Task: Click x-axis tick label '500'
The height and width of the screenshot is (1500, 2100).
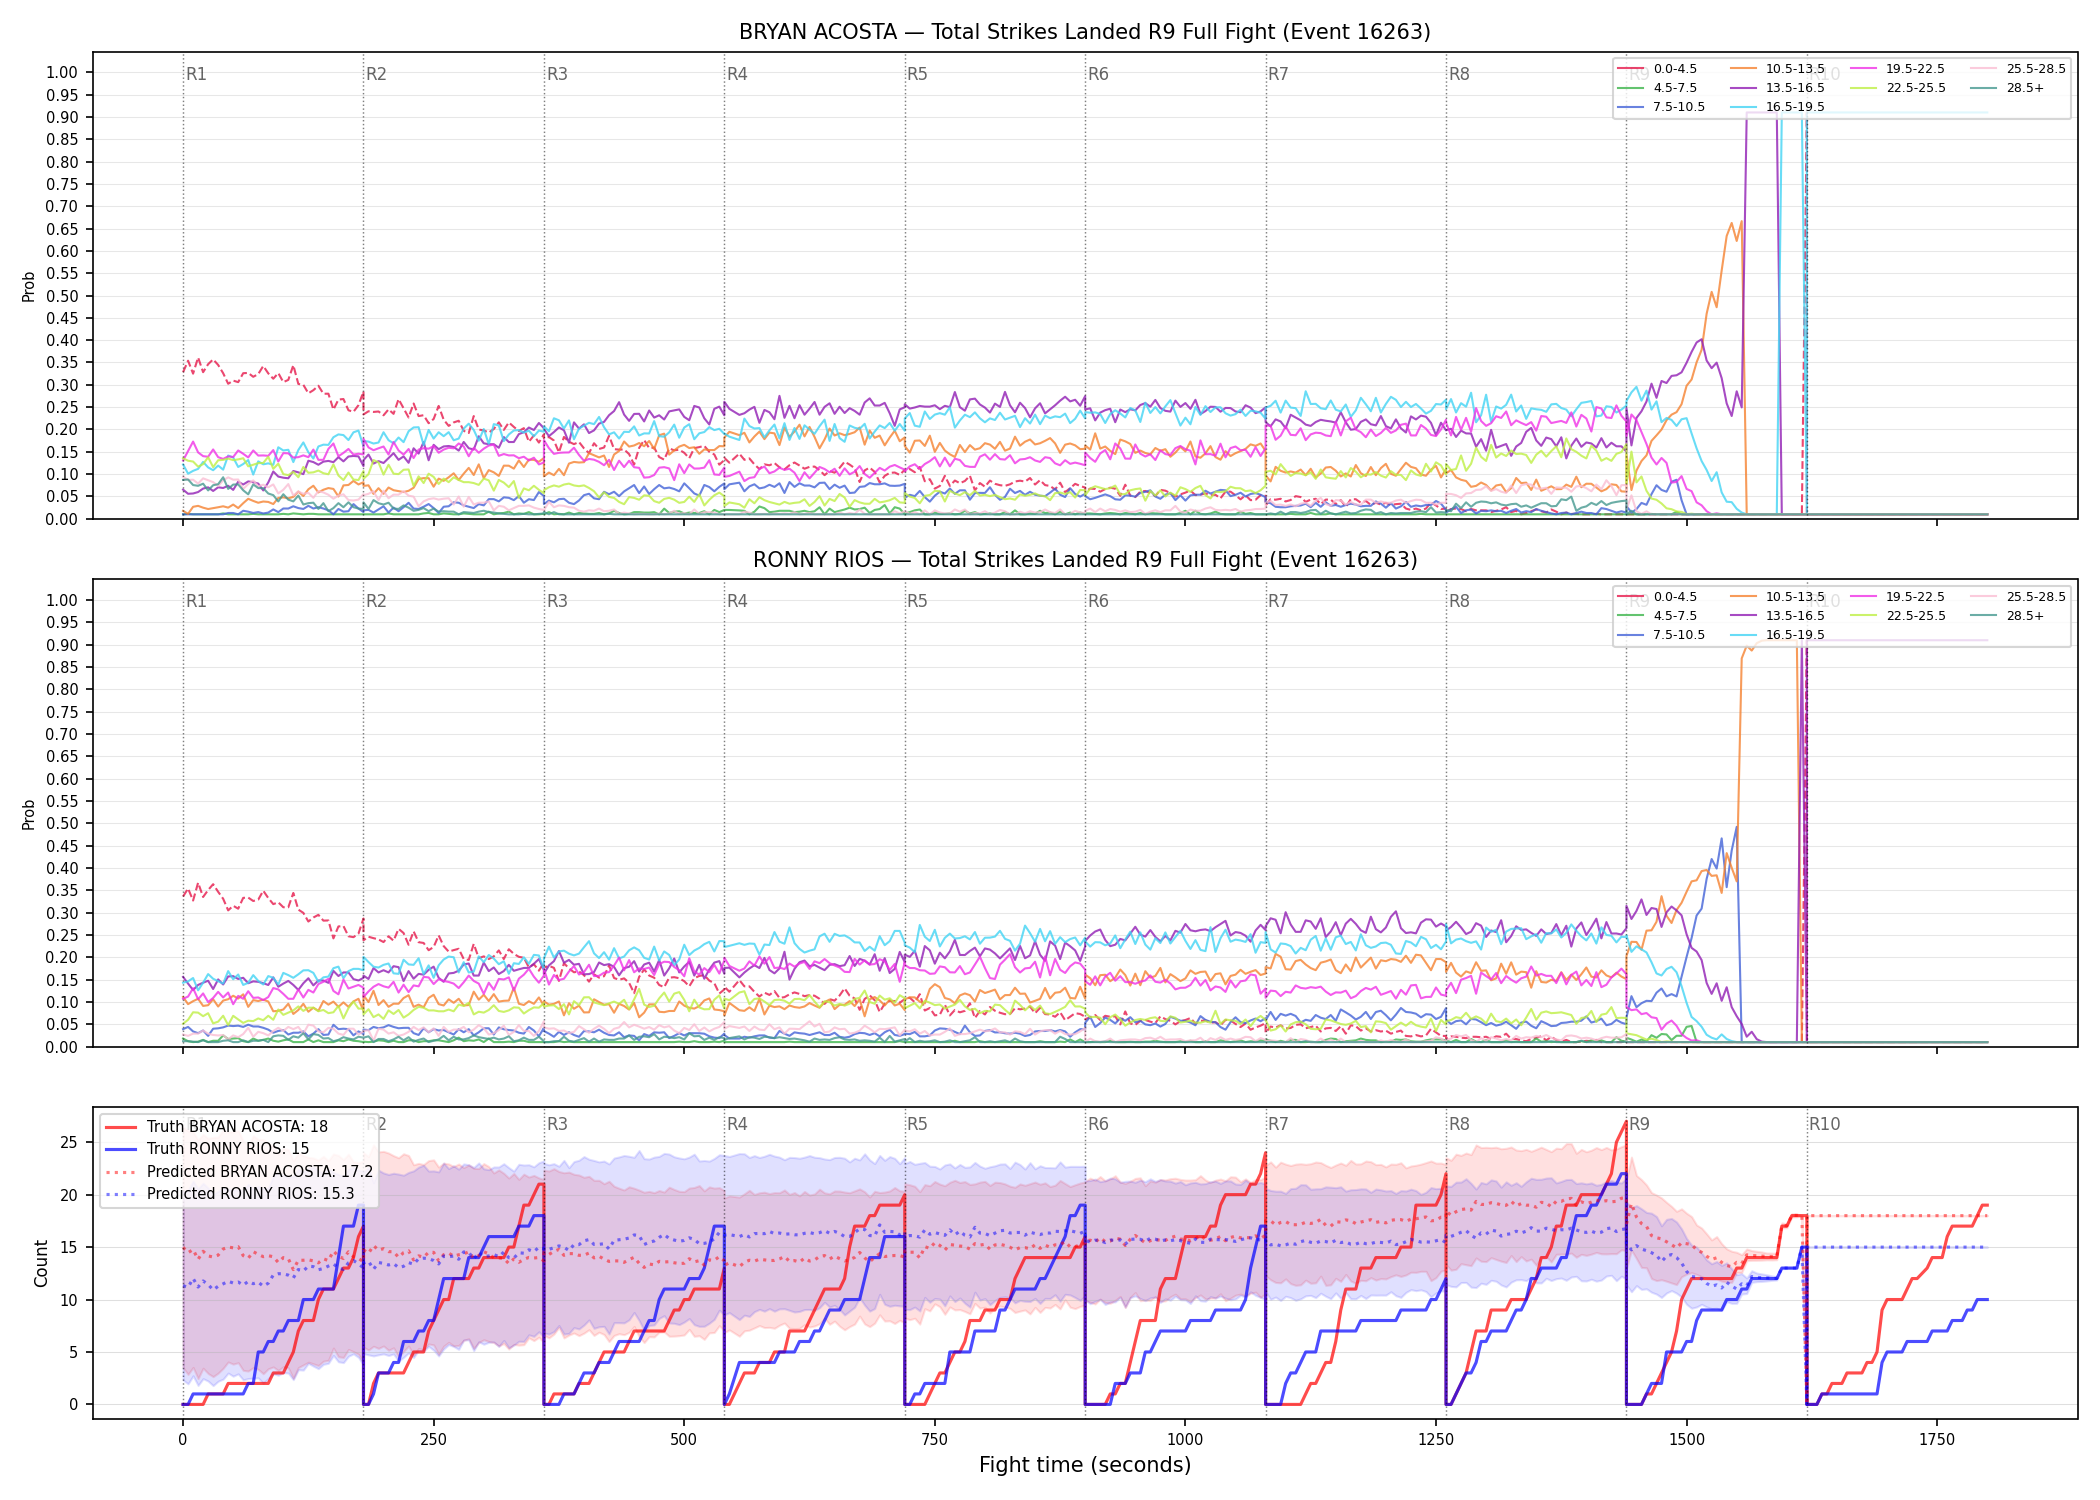Action: (x=684, y=1440)
